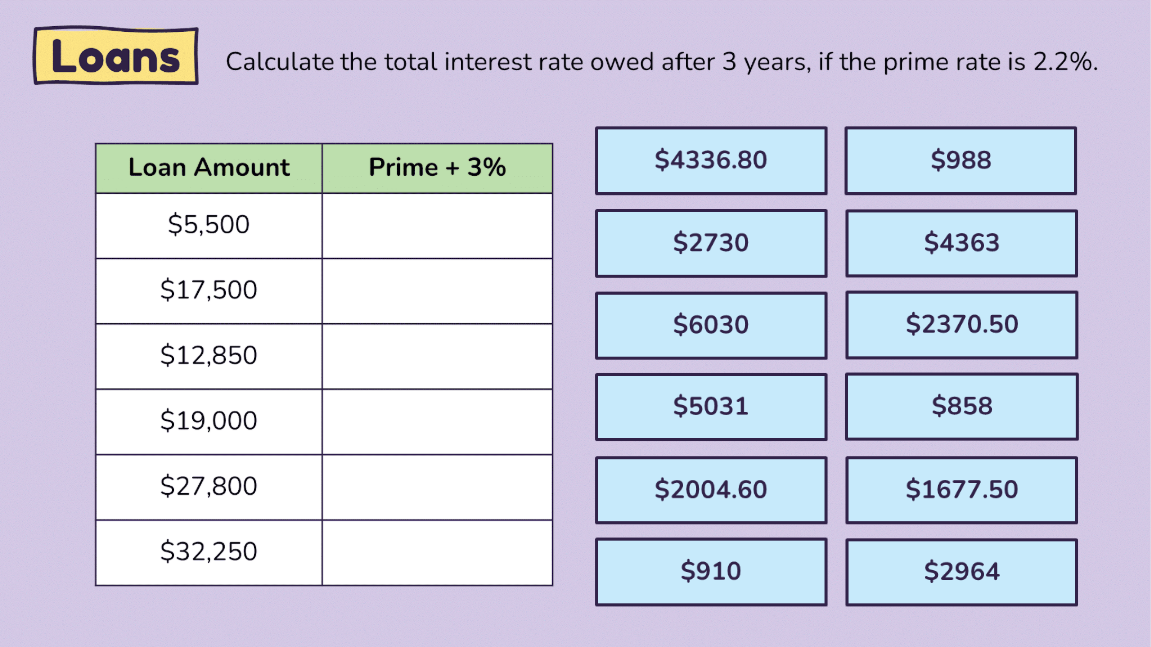Click the $6030 answer tile
The image size is (1151, 647).
pyautogui.click(x=711, y=325)
